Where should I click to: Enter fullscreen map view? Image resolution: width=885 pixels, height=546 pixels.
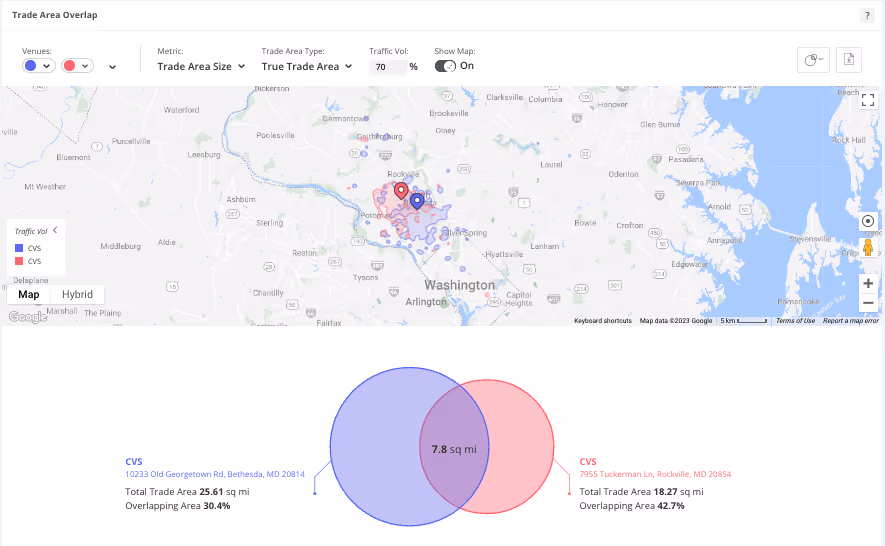tap(868, 101)
